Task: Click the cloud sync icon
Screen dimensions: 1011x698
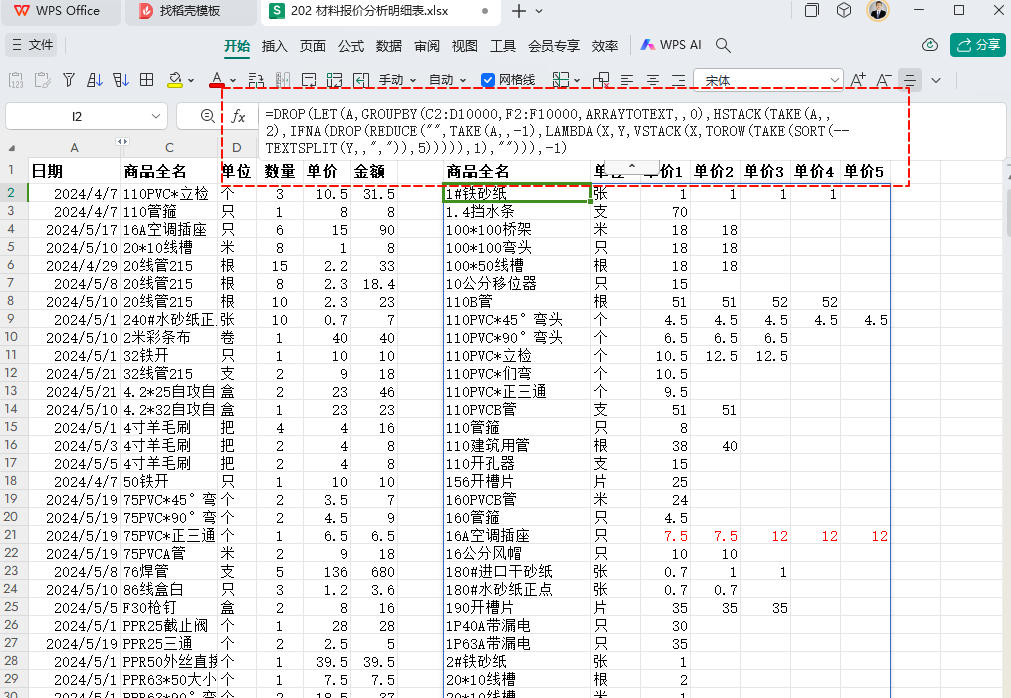Action: click(930, 45)
